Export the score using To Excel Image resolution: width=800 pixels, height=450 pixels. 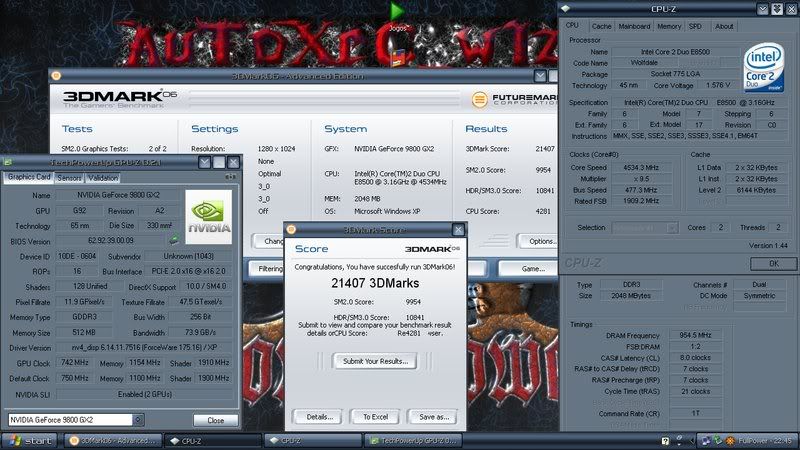click(375, 416)
